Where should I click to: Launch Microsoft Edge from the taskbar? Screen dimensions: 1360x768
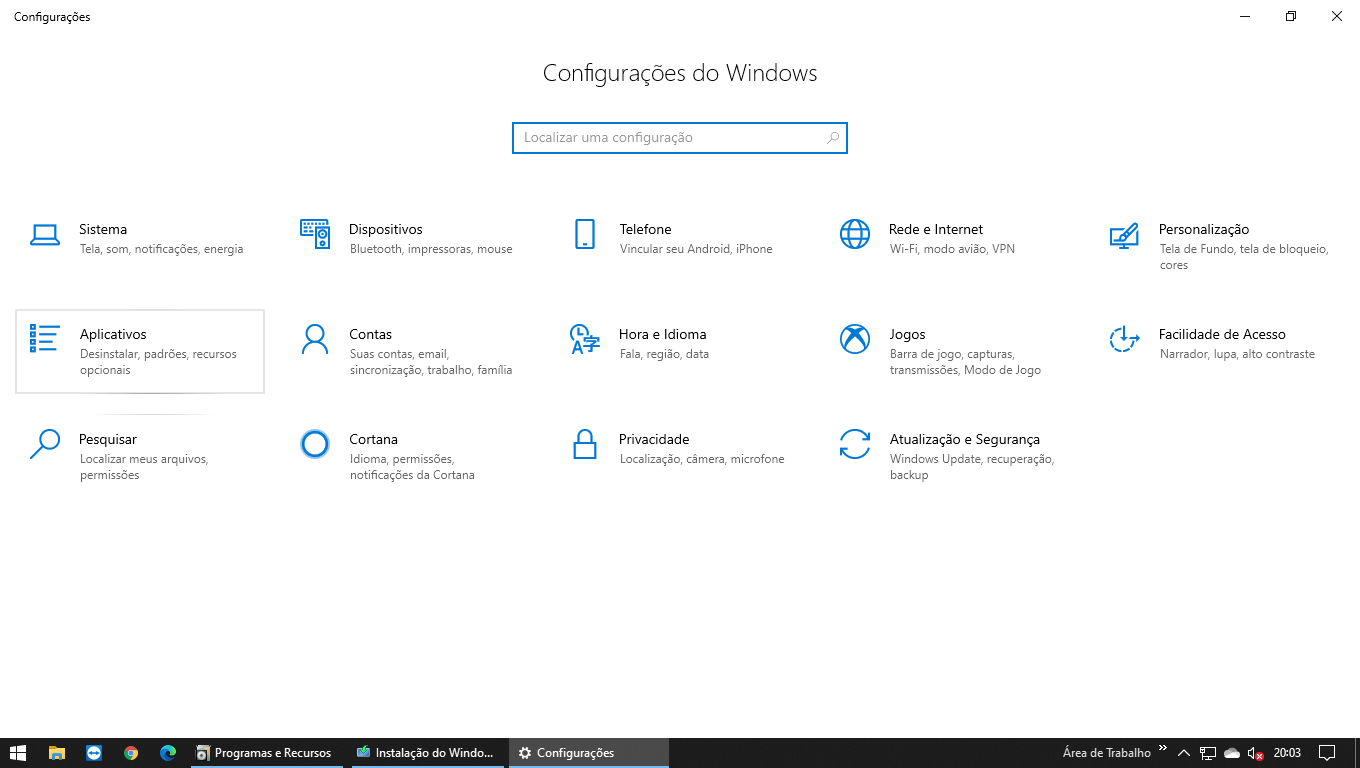168,753
